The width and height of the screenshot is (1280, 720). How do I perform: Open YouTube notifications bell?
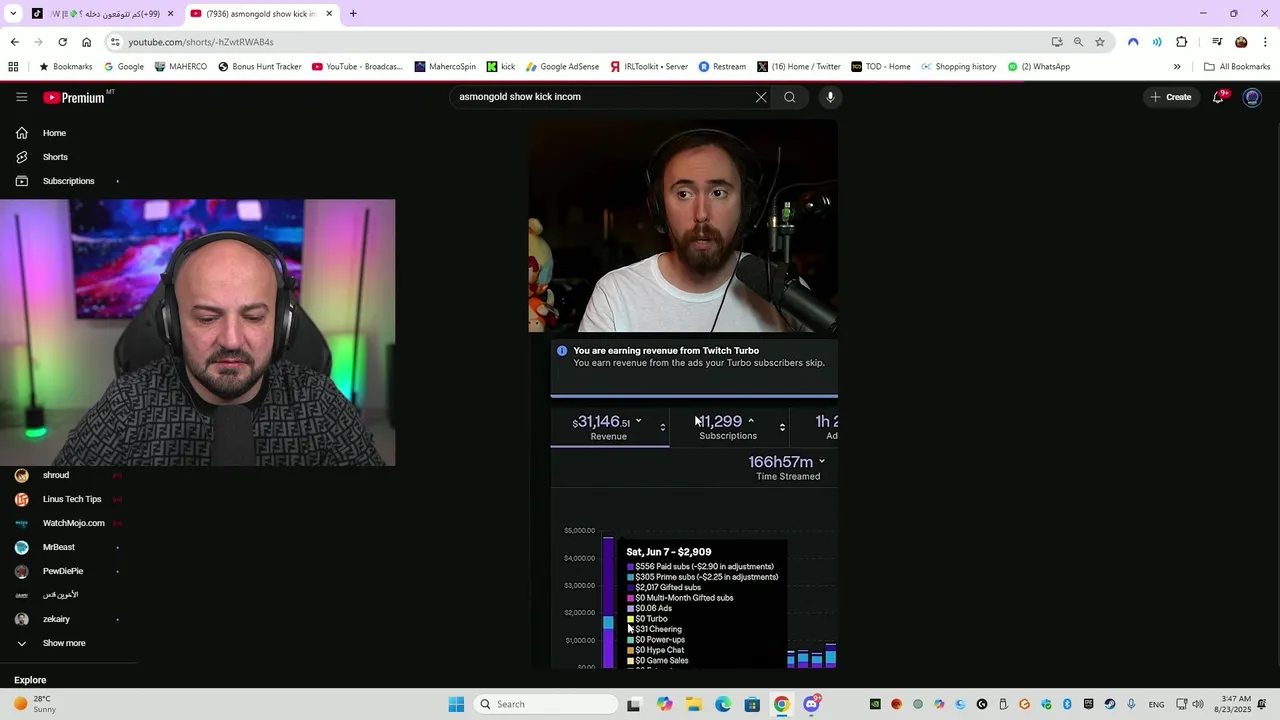(1218, 97)
